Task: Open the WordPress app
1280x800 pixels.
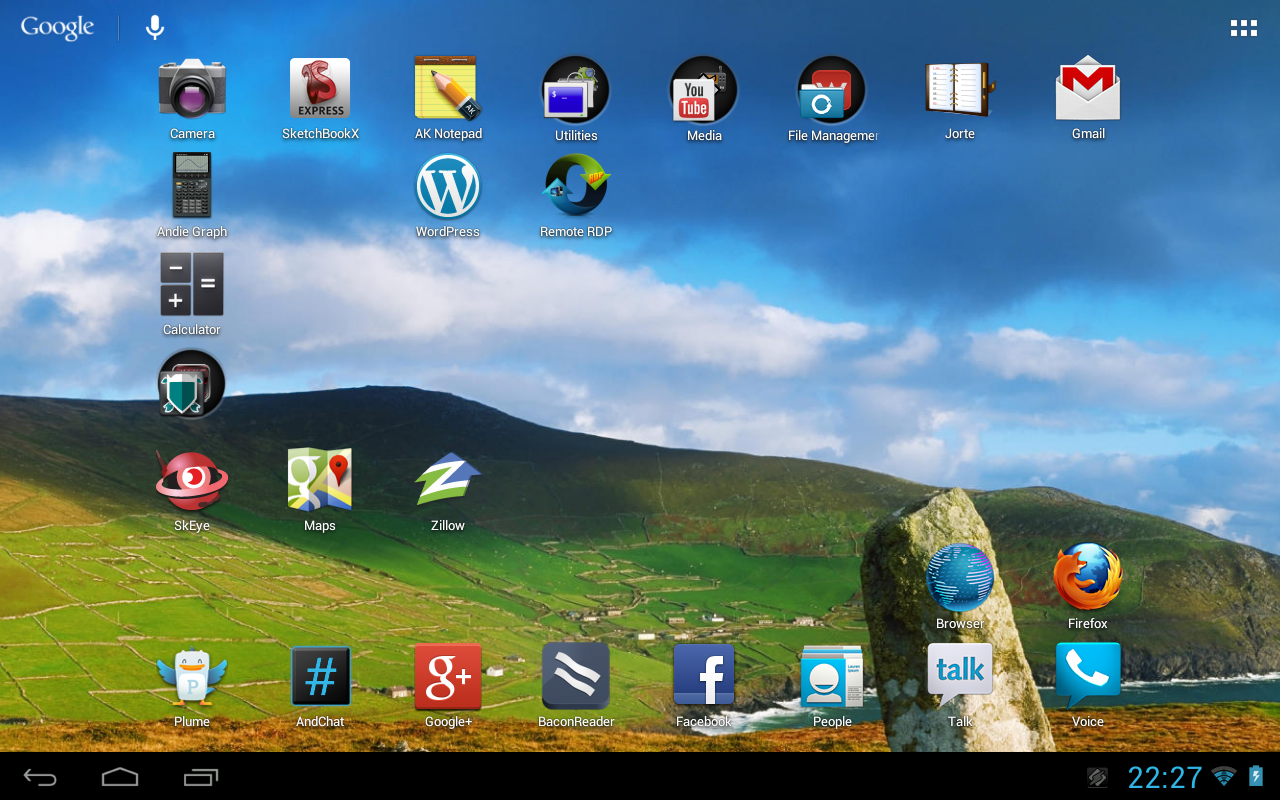Action: point(448,195)
